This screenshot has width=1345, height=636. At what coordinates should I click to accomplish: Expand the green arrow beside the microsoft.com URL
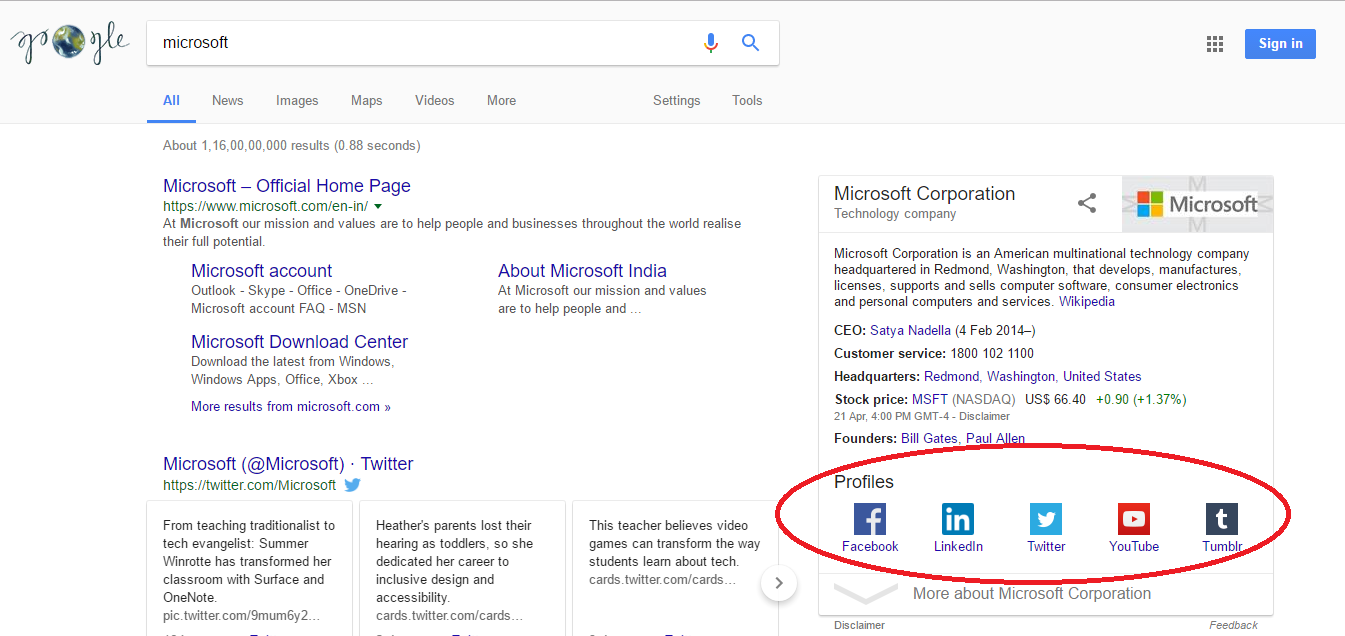[x=378, y=206]
